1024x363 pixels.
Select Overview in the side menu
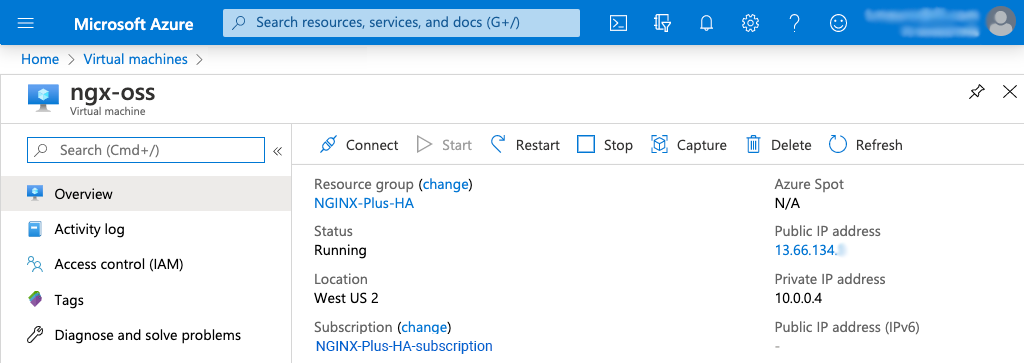(x=146, y=194)
